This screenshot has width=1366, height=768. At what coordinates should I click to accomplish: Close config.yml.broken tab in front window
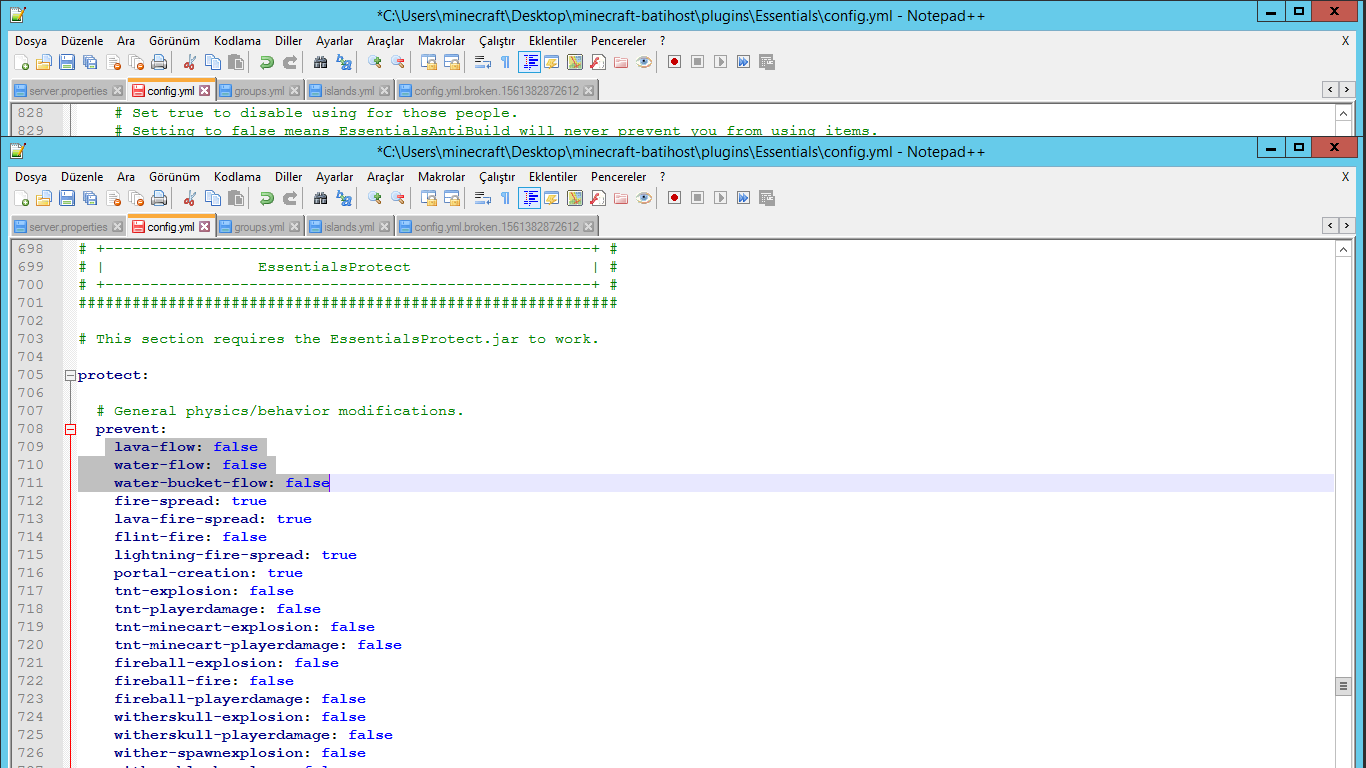(x=588, y=227)
